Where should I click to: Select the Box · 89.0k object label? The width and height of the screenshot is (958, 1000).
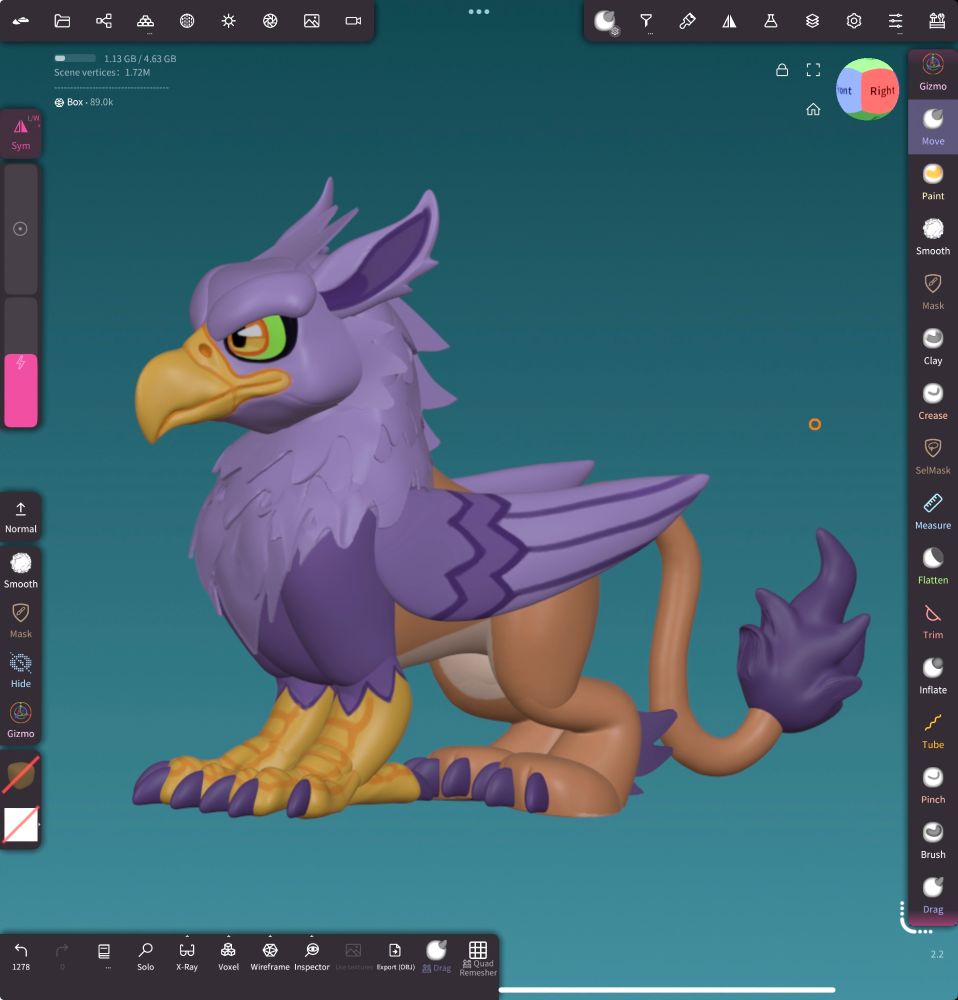pos(84,102)
